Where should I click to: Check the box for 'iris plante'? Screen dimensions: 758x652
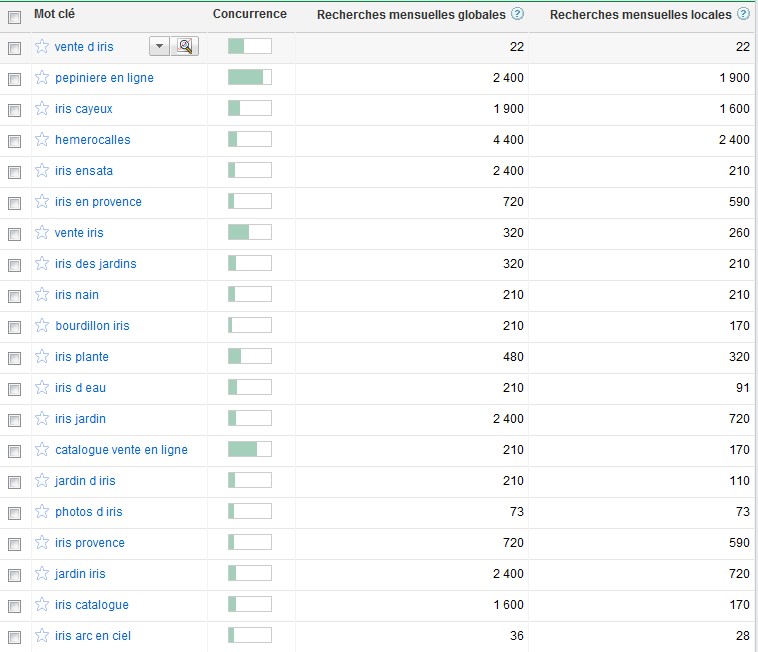pyautogui.click(x=15, y=358)
